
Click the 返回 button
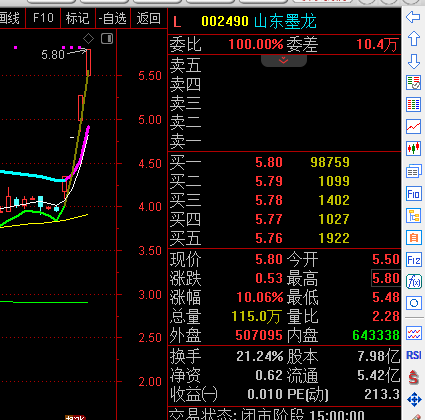tap(149, 18)
